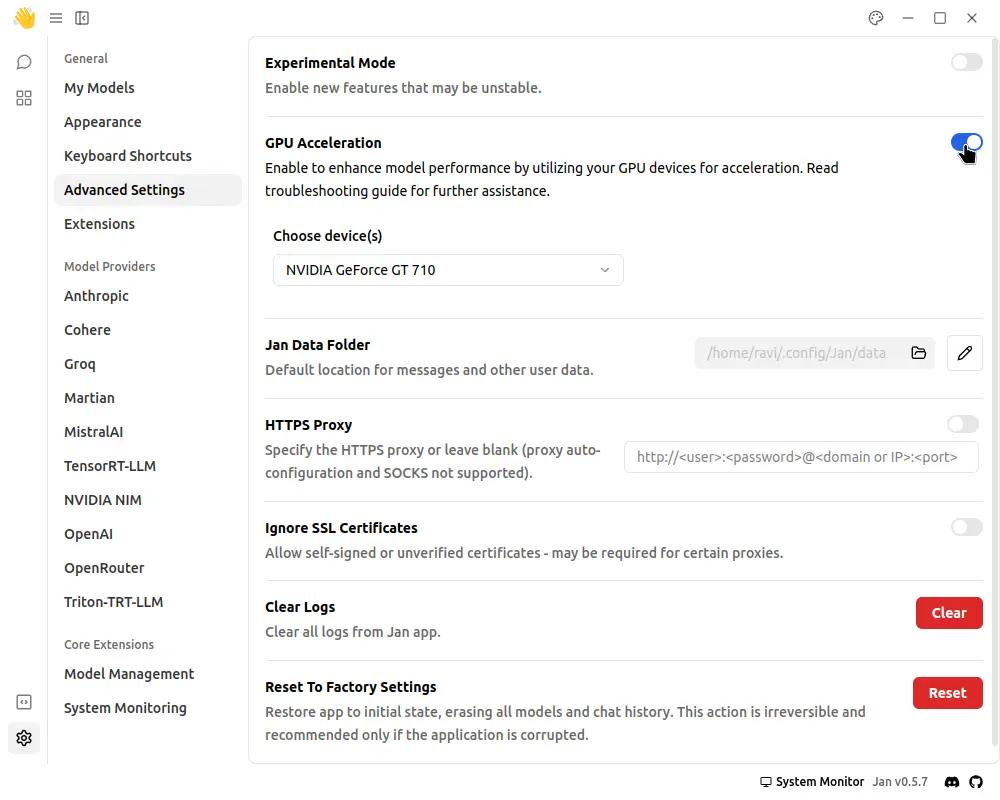Select Keyboard Shortcuts in settings menu
Screen dimensions: 1000x800
tap(128, 156)
